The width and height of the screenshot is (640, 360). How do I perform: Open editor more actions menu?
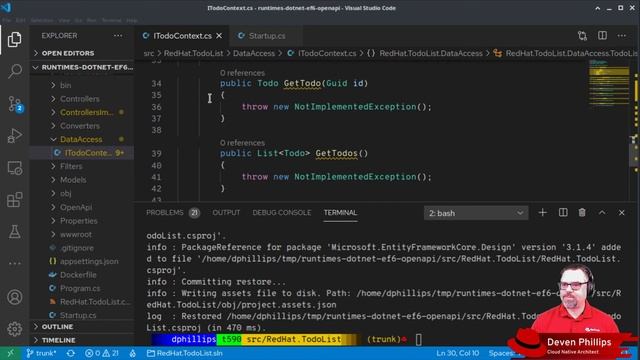coord(622,36)
